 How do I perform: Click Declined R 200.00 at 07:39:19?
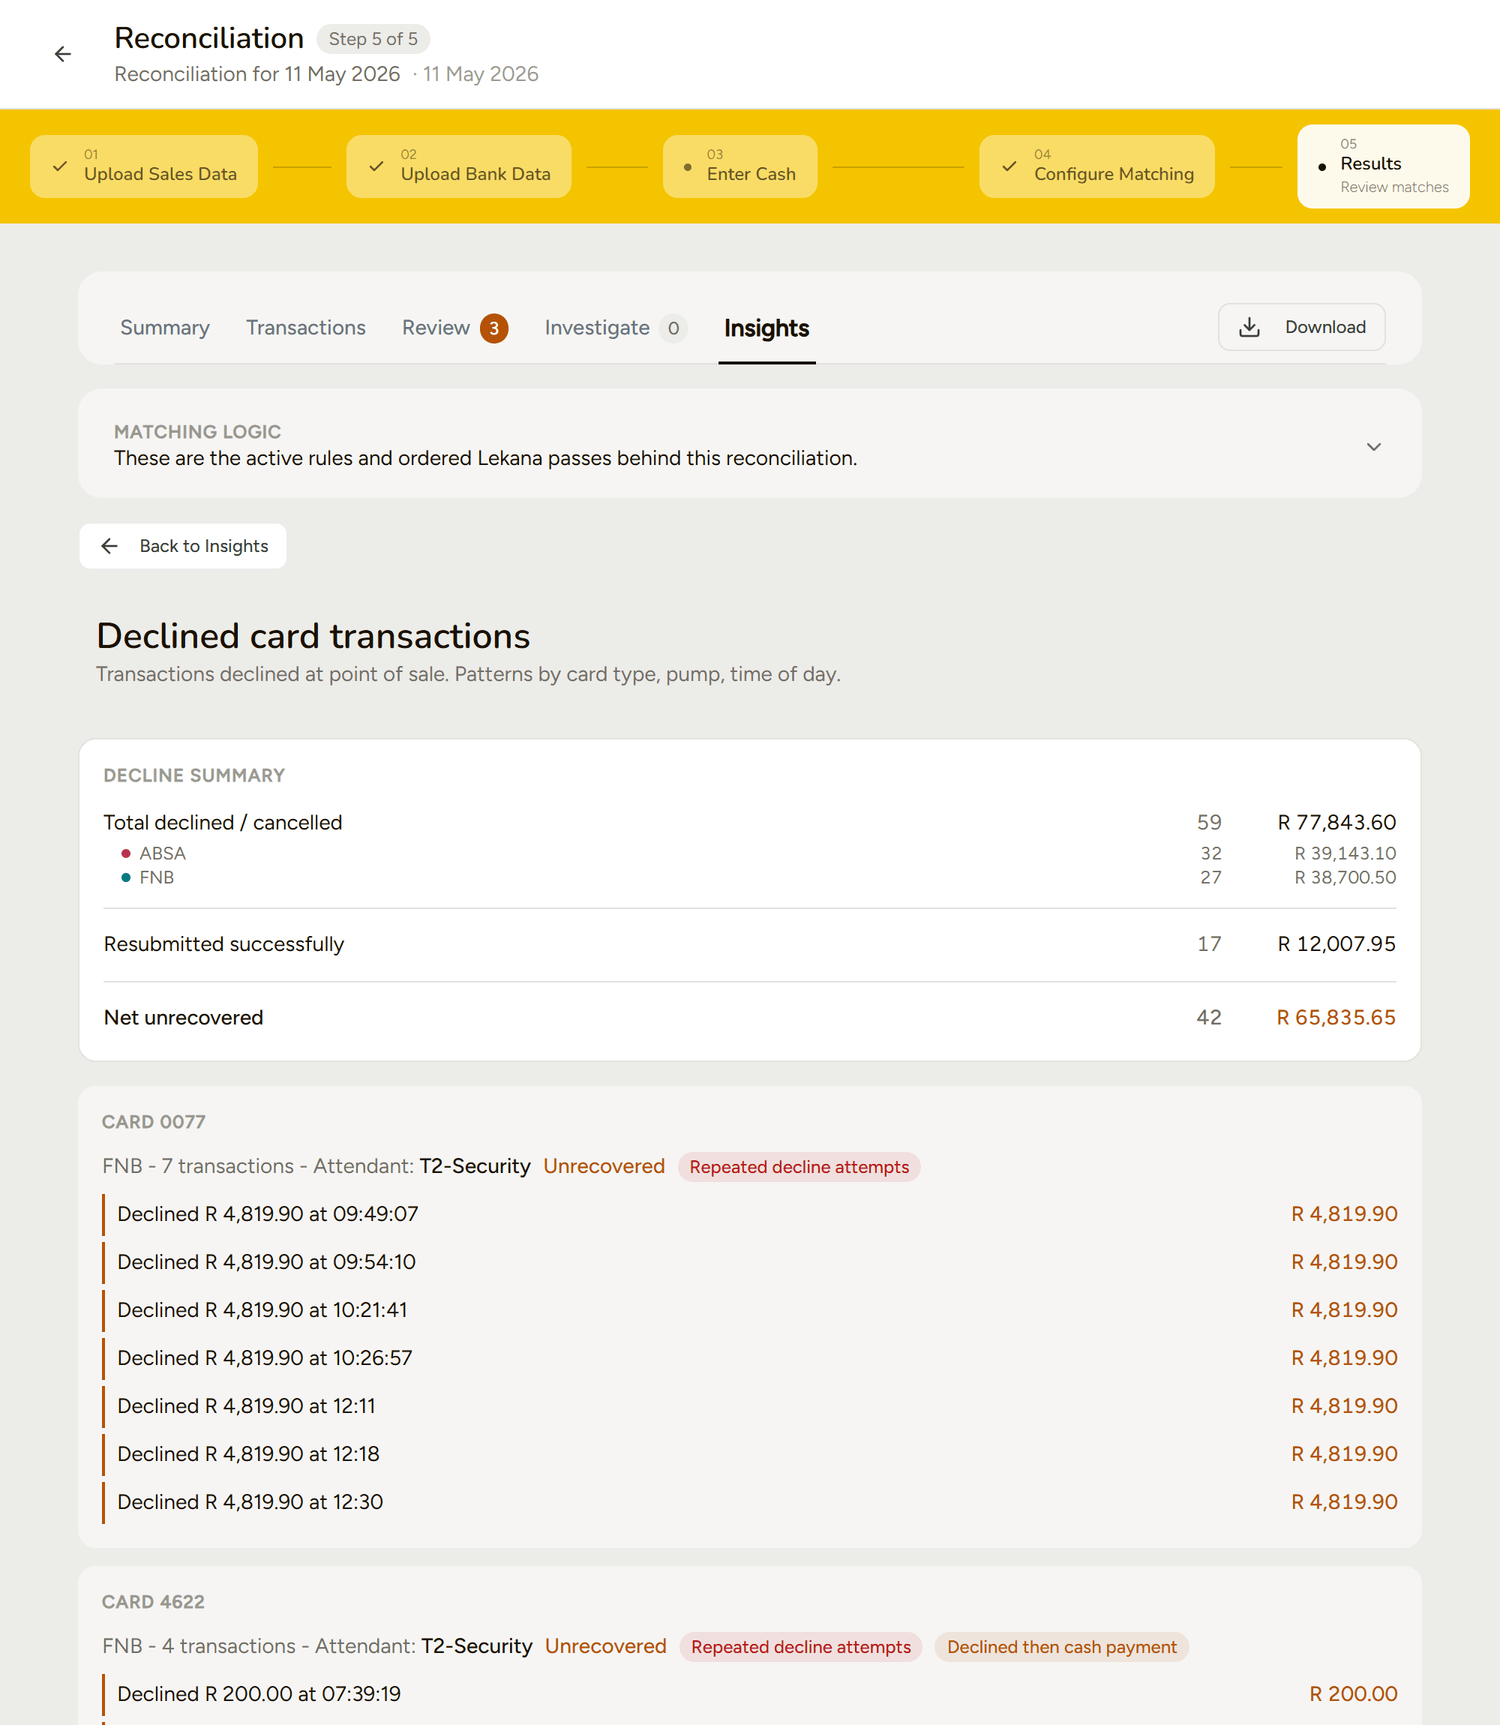tap(259, 1694)
